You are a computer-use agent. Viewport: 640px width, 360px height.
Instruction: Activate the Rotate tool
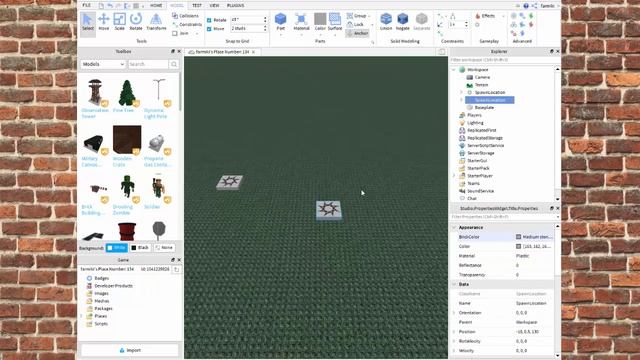[x=136, y=22]
